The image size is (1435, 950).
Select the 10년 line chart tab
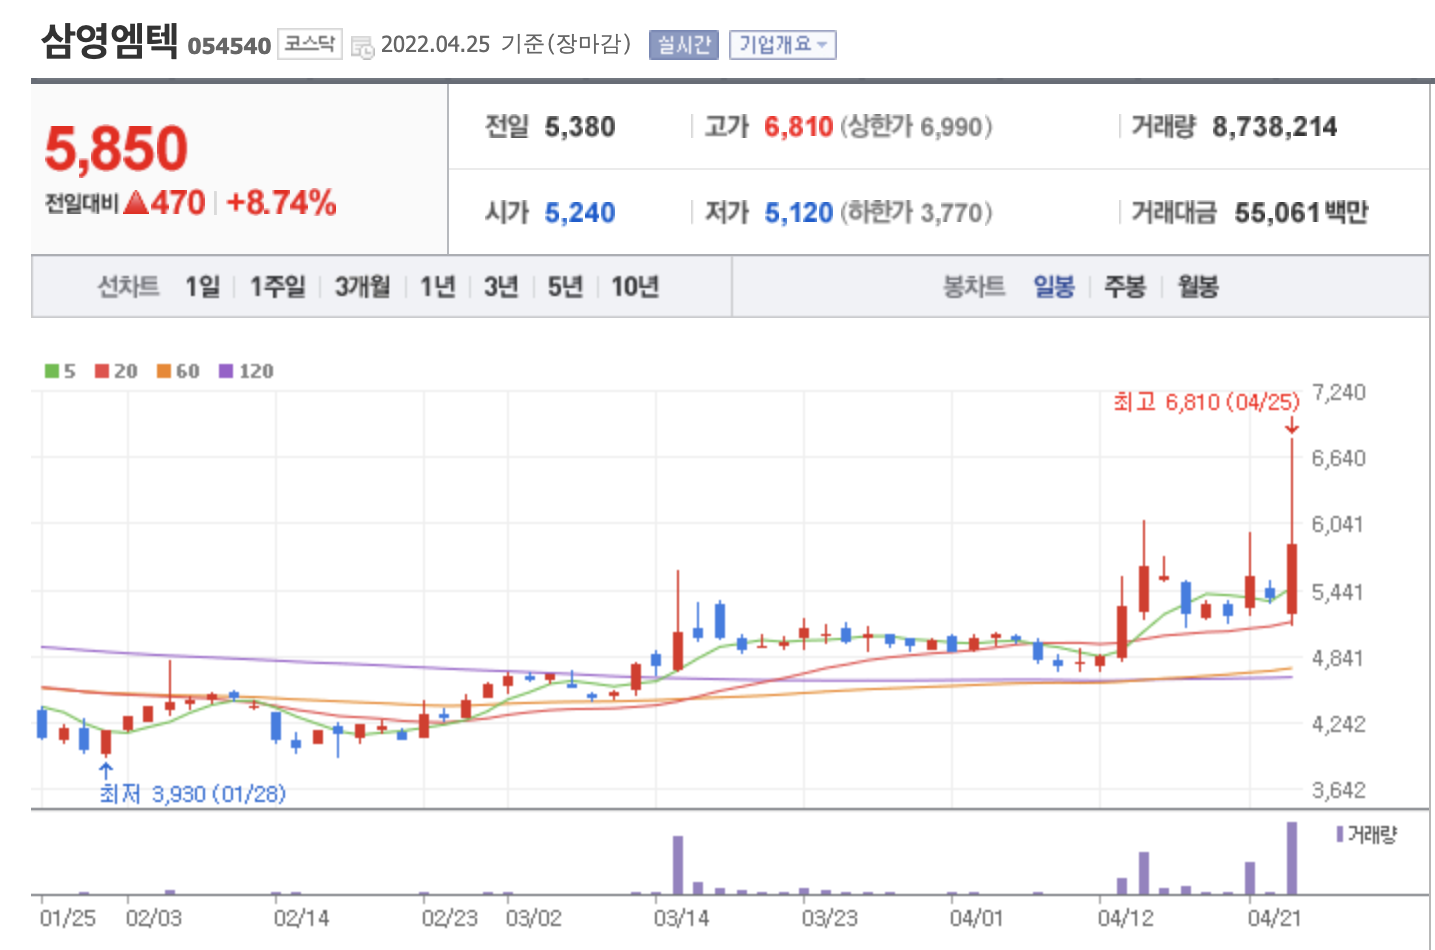tap(635, 287)
